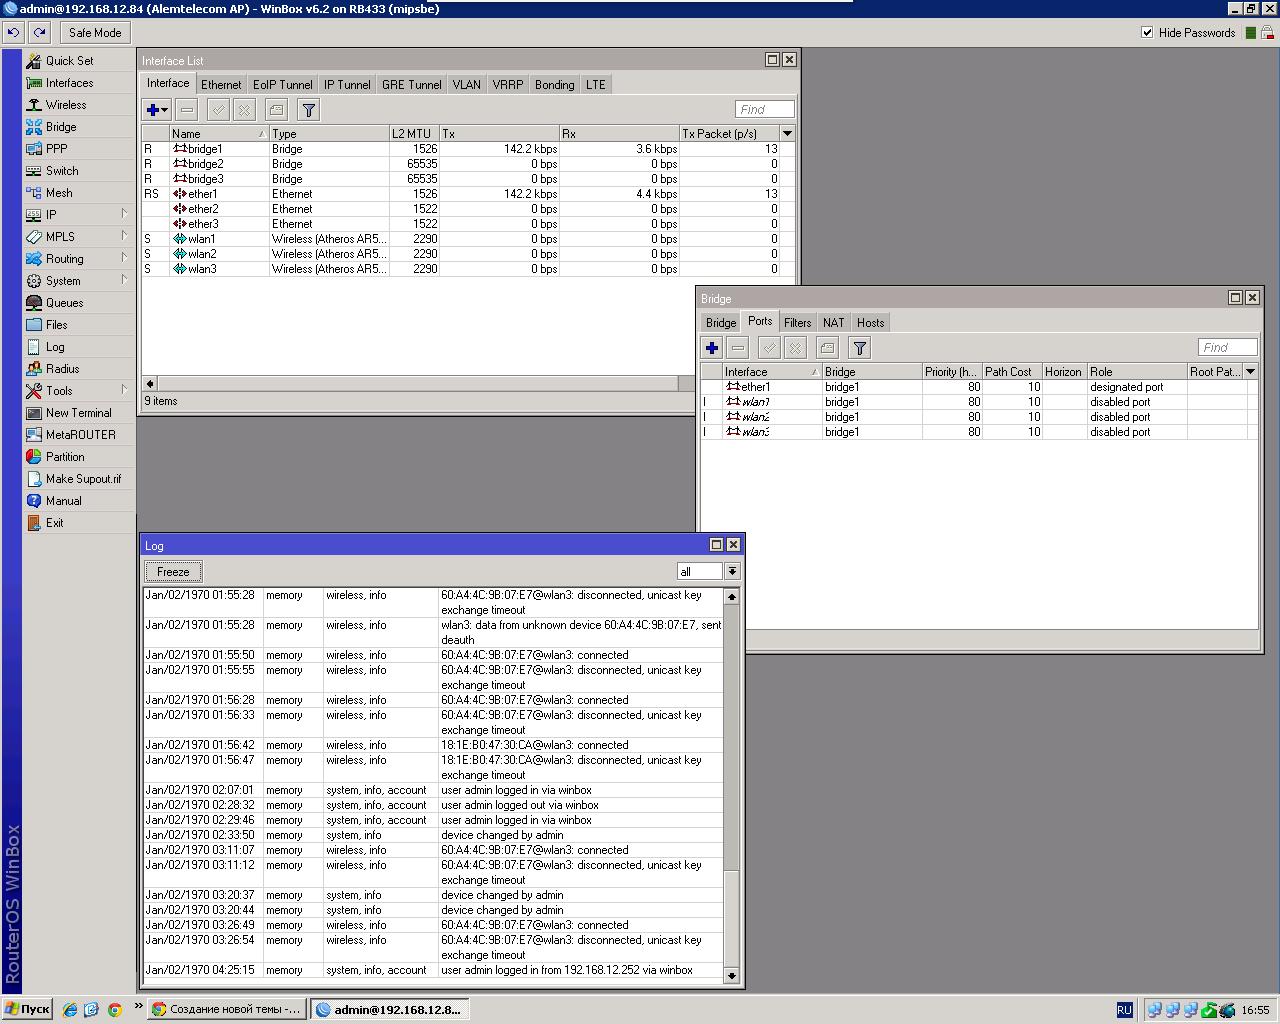Open Radius in the sidebar
Viewport: 1280px width, 1024px height.
click(x=62, y=369)
